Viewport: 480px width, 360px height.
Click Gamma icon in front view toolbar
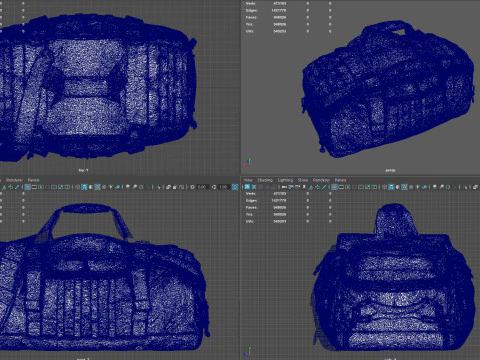pyautogui.click(x=214, y=187)
